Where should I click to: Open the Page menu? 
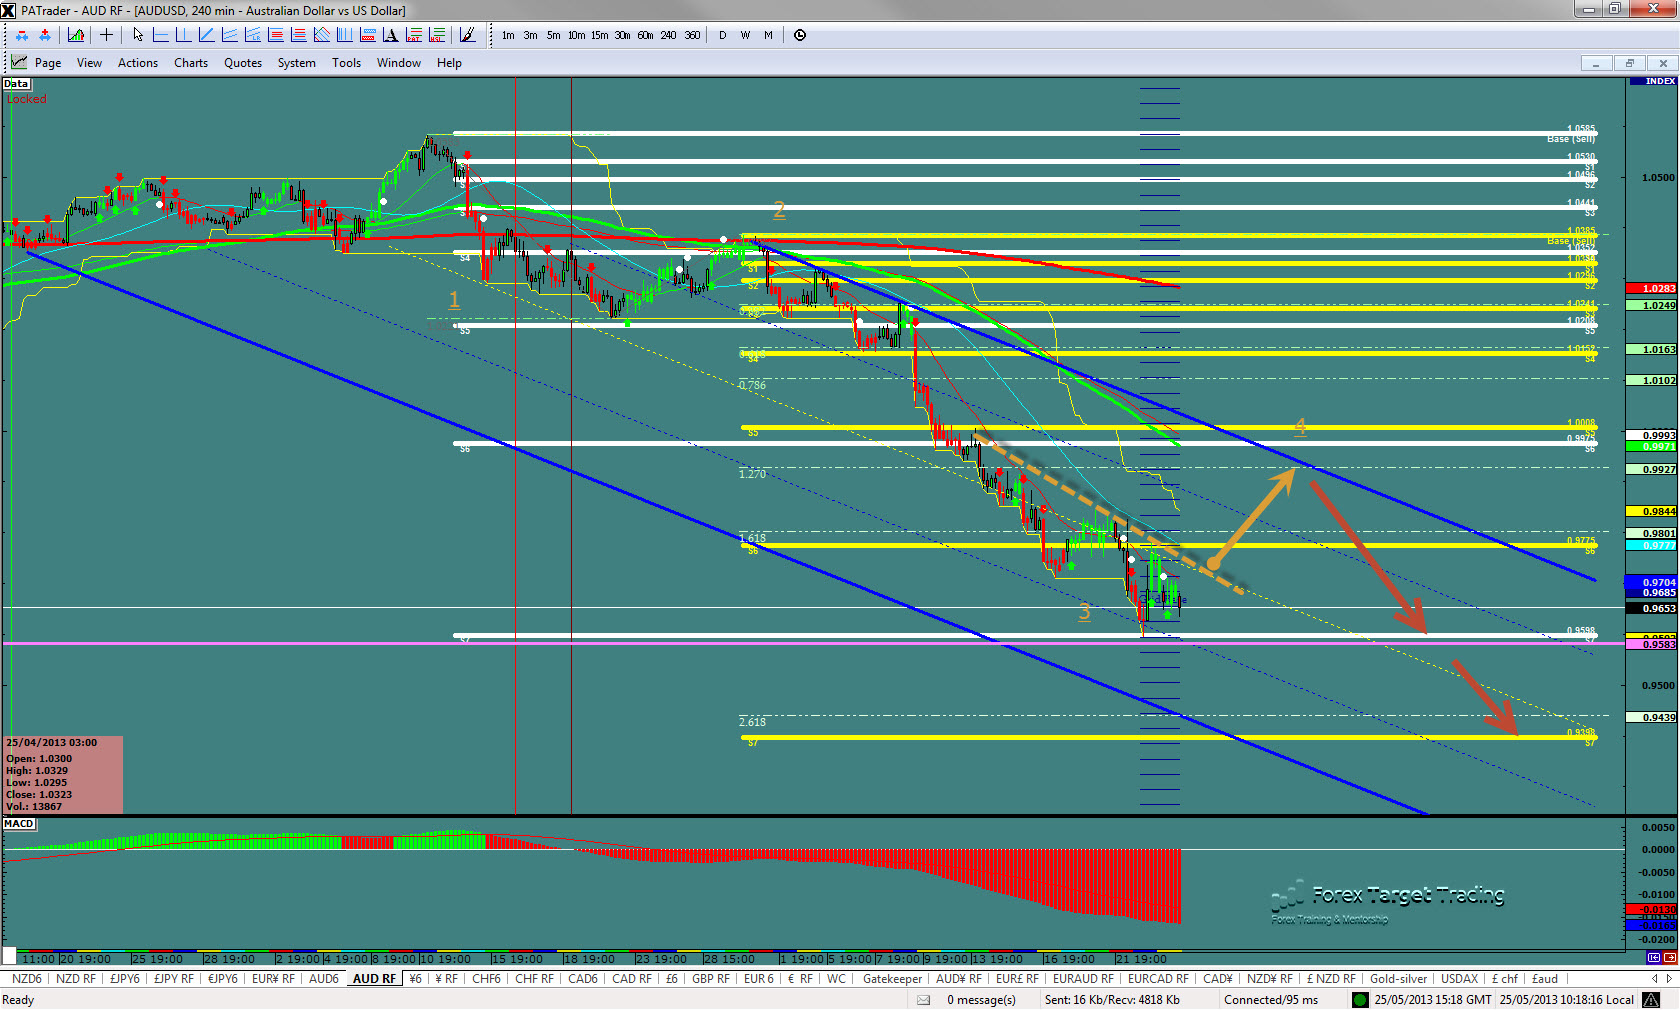(x=48, y=63)
